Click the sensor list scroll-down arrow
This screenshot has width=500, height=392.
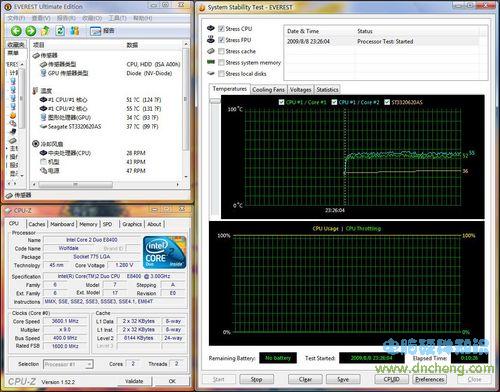pyautogui.click(x=186, y=177)
